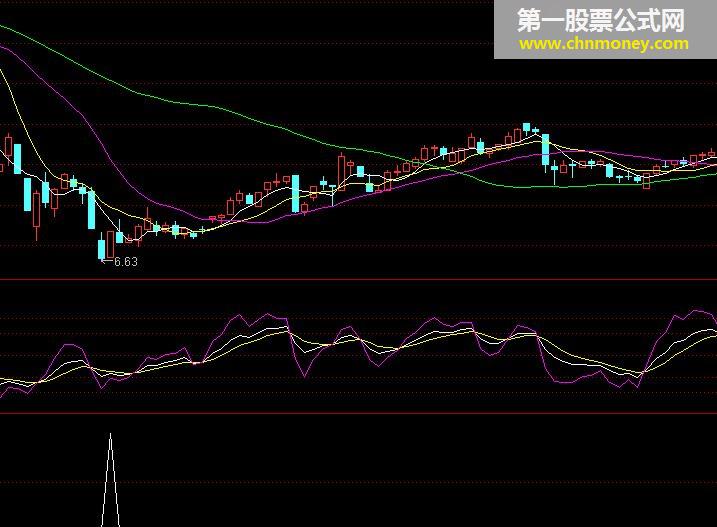Select the tall cyan candle near chart center

(x=295, y=194)
